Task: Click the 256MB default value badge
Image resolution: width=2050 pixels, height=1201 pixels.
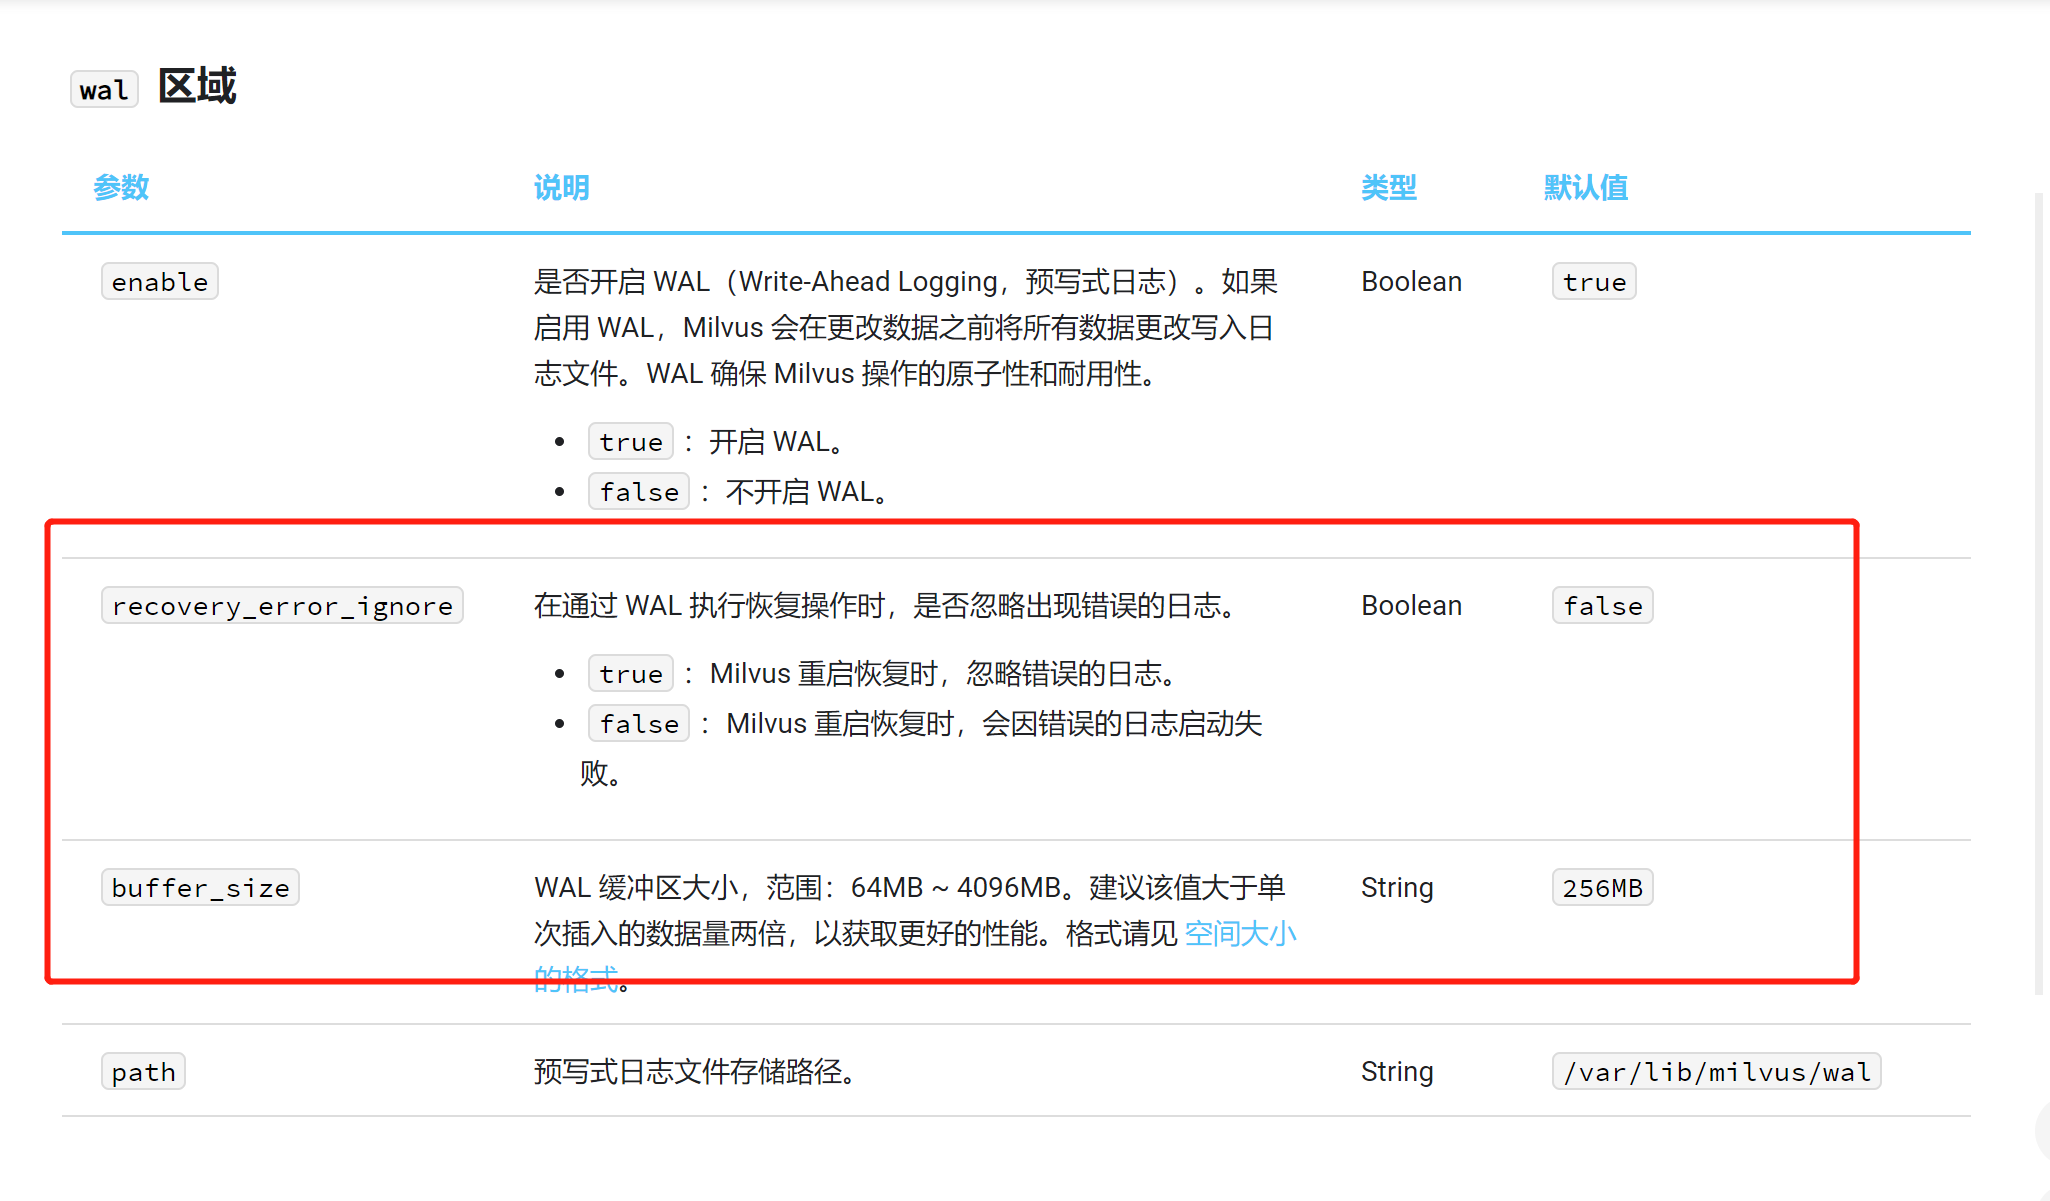Action: [x=1602, y=887]
